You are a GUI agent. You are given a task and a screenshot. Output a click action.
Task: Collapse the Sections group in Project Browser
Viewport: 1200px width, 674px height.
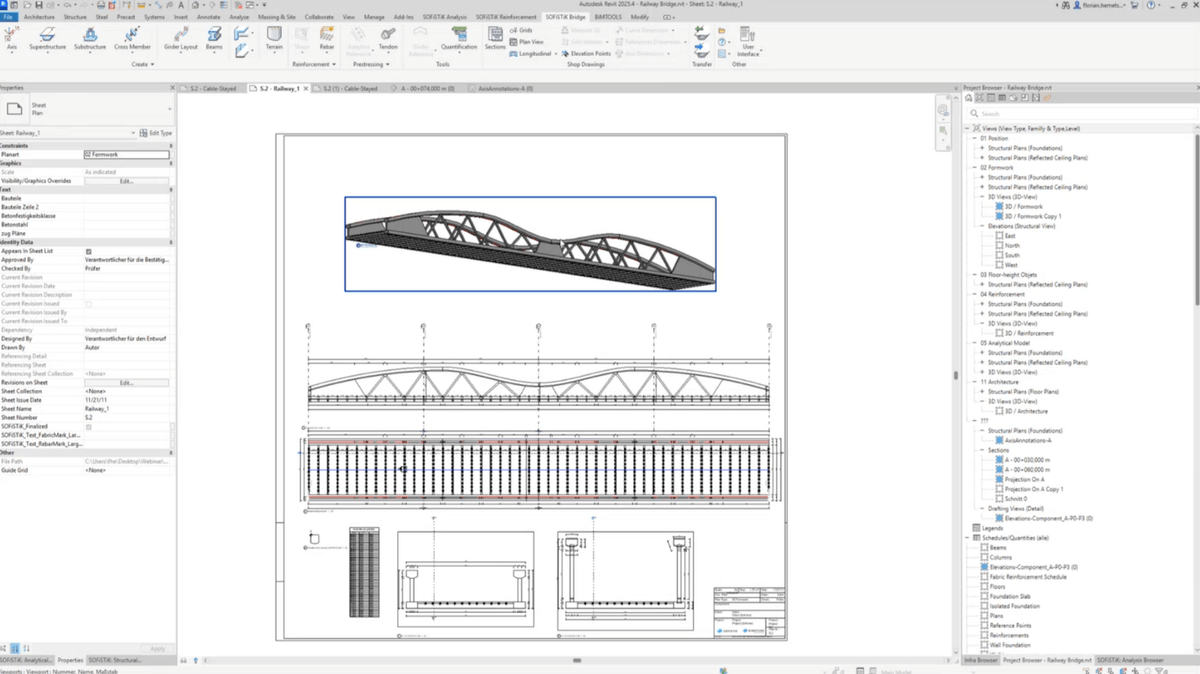[981, 450]
